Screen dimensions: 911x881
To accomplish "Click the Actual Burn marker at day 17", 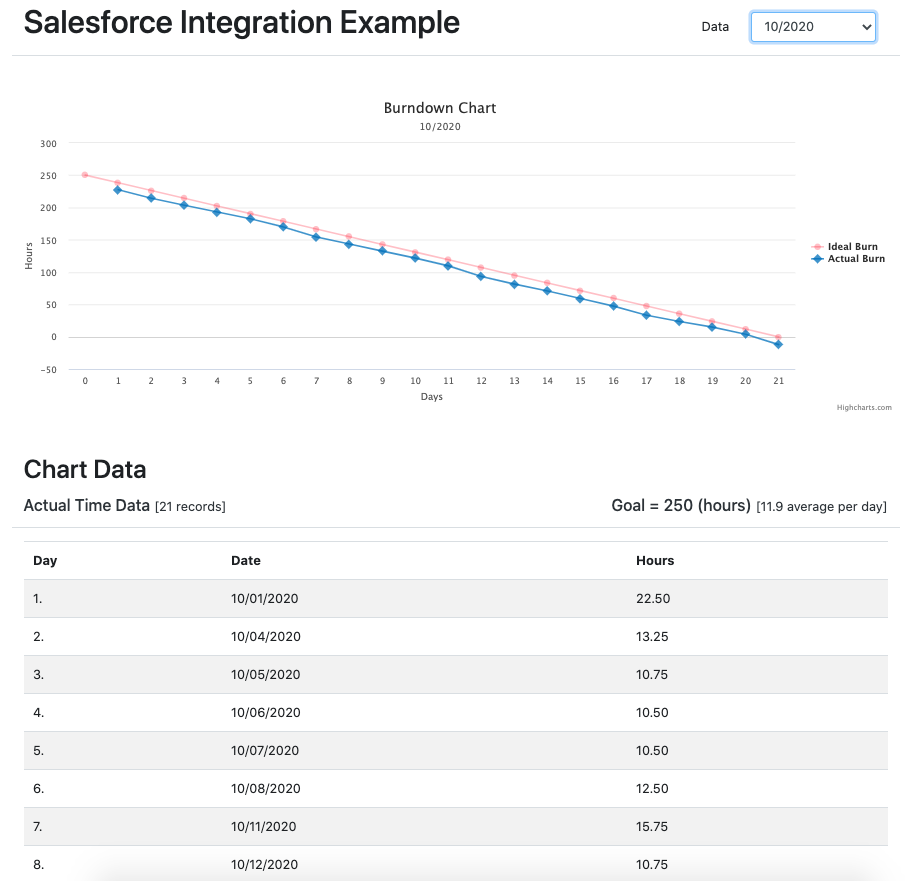I will [x=647, y=315].
